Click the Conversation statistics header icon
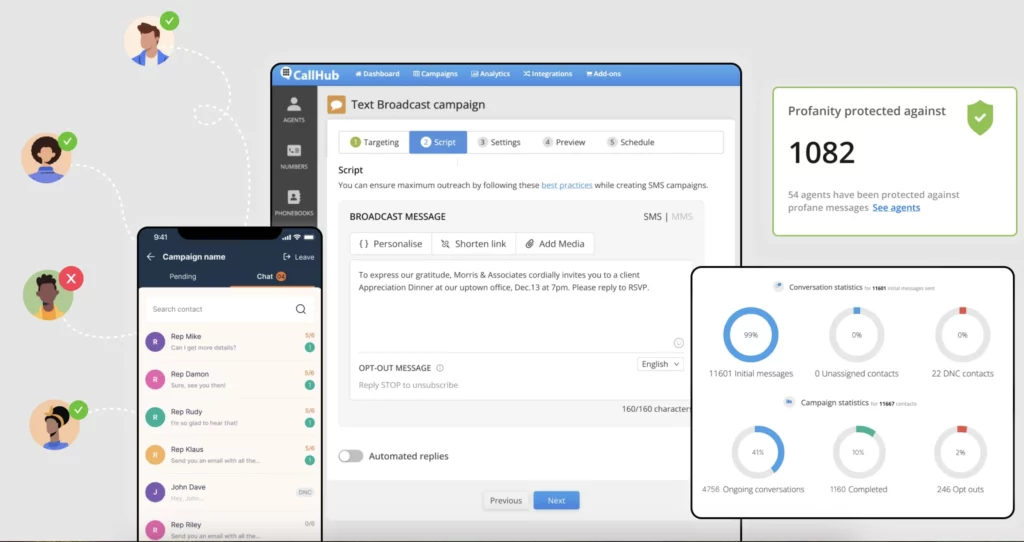This screenshot has width=1024, height=542. click(x=778, y=287)
